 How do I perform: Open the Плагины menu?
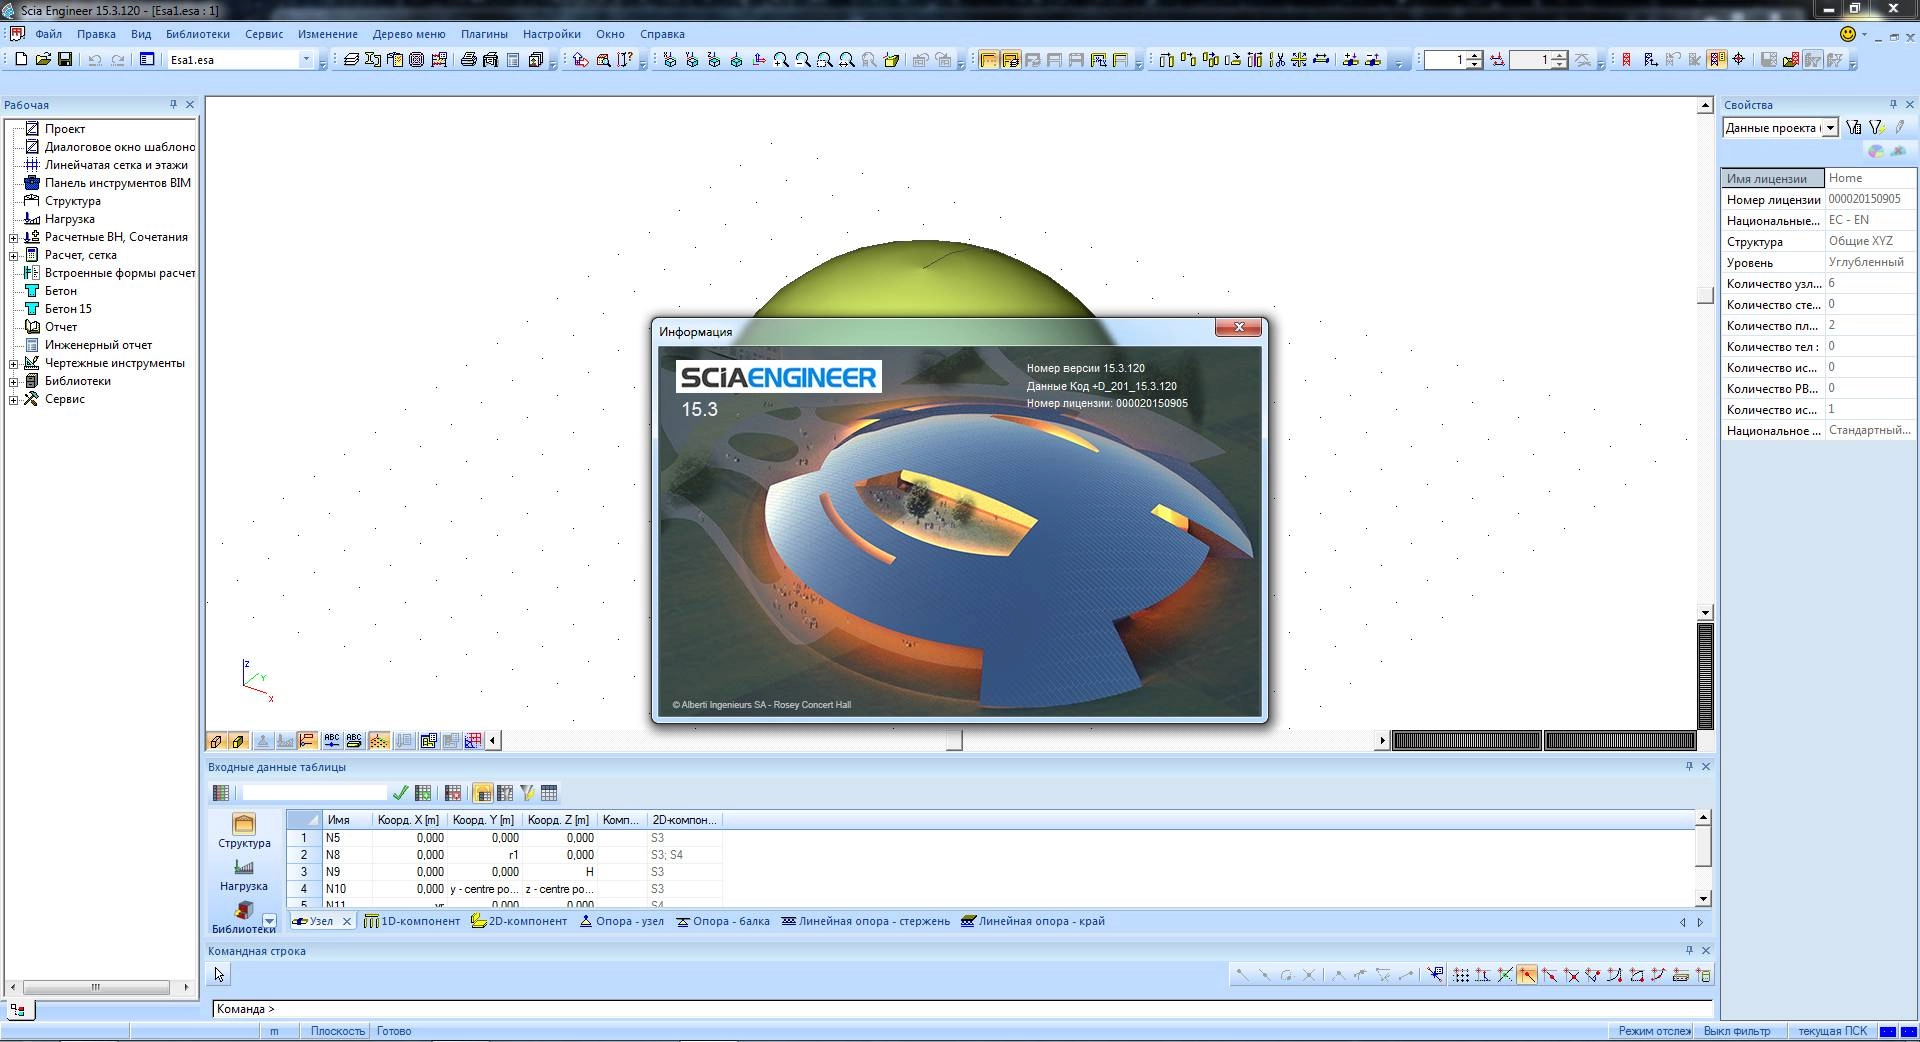pyautogui.click(x=484, y=34)
